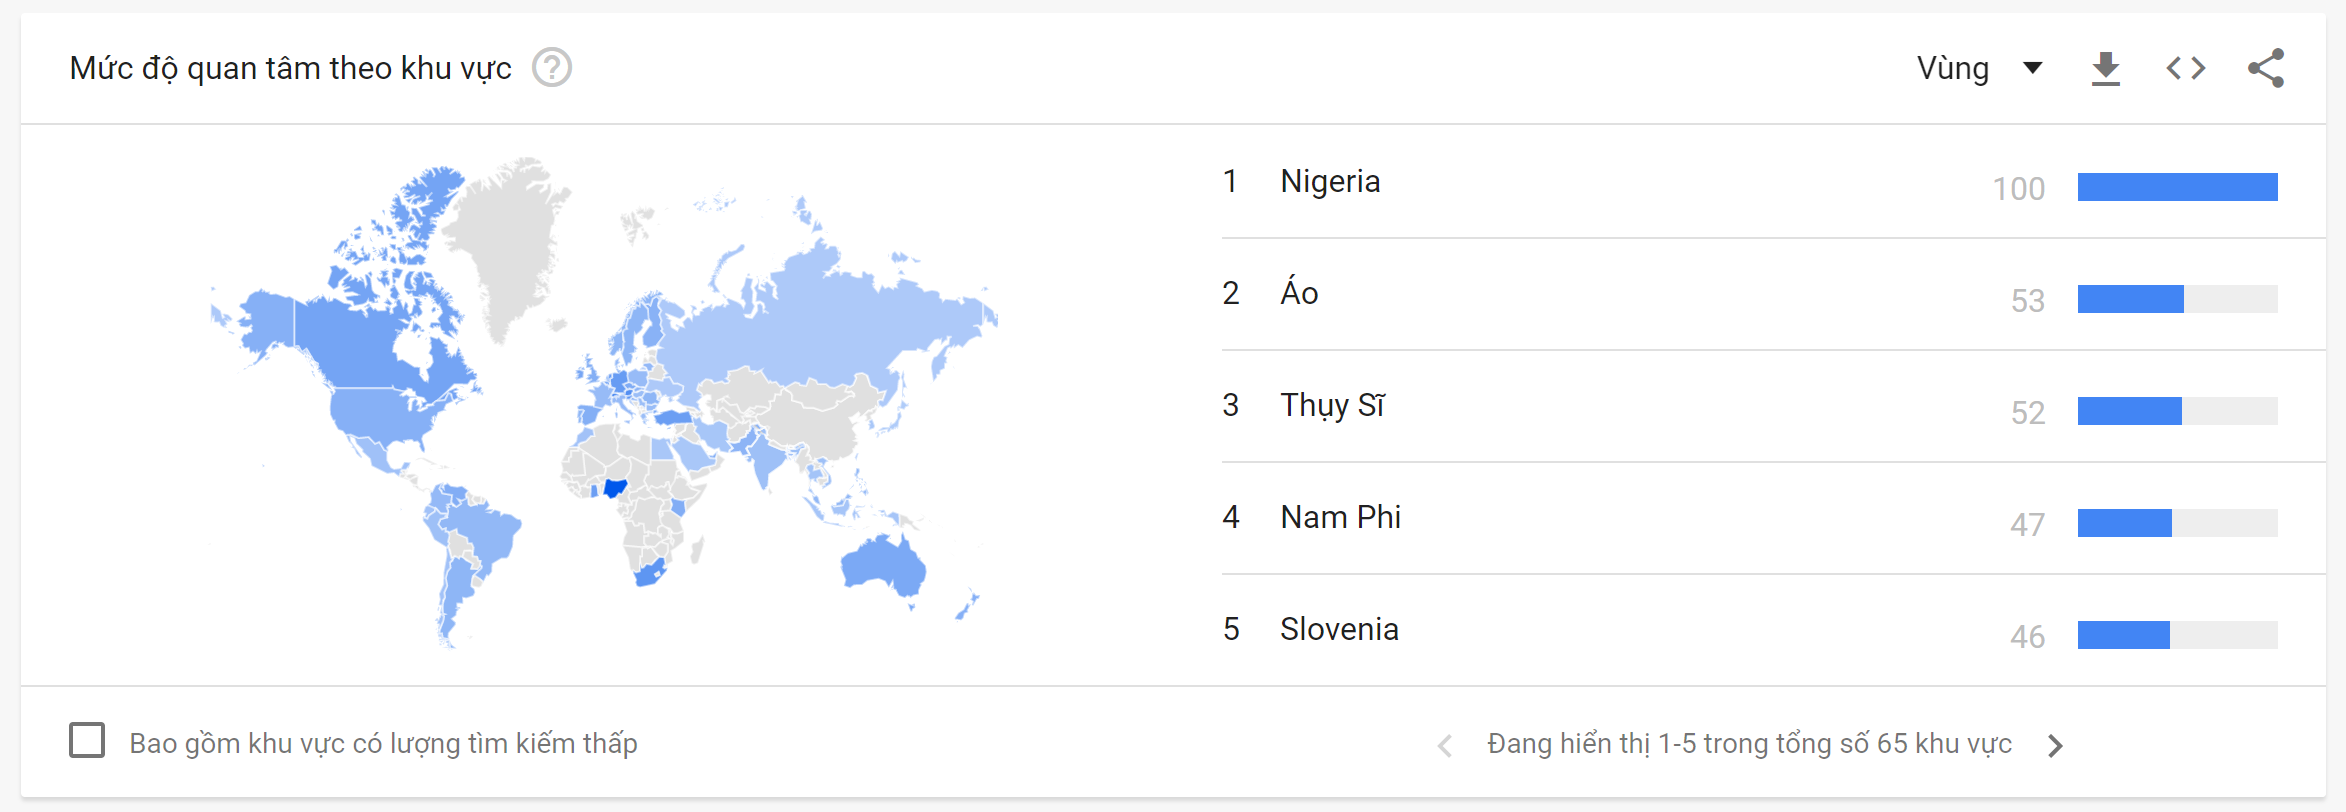Click Australia on the world map
The image size is (2346, 812).
click(882, 565)
